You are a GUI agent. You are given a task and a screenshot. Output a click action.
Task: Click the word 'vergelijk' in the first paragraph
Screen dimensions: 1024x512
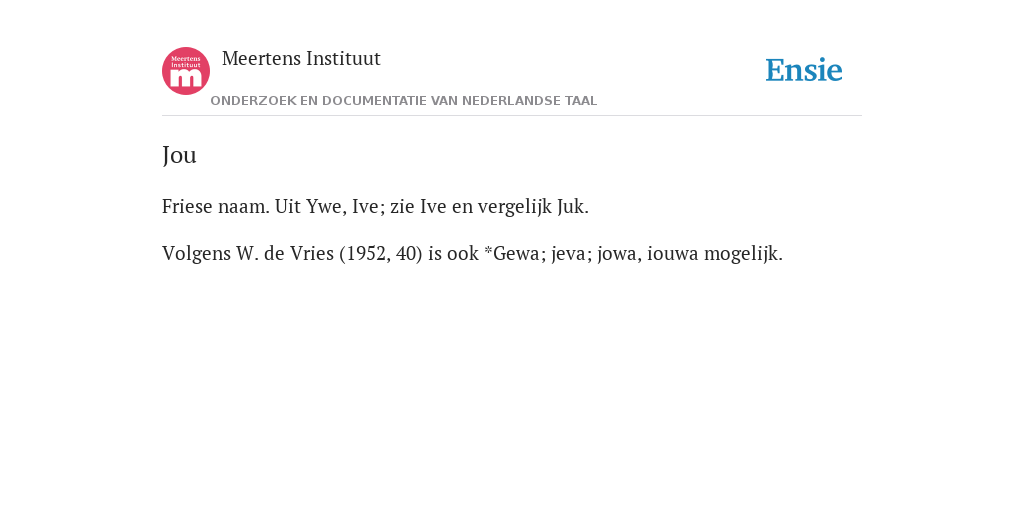pyautogui.click(x=515, y=207)
